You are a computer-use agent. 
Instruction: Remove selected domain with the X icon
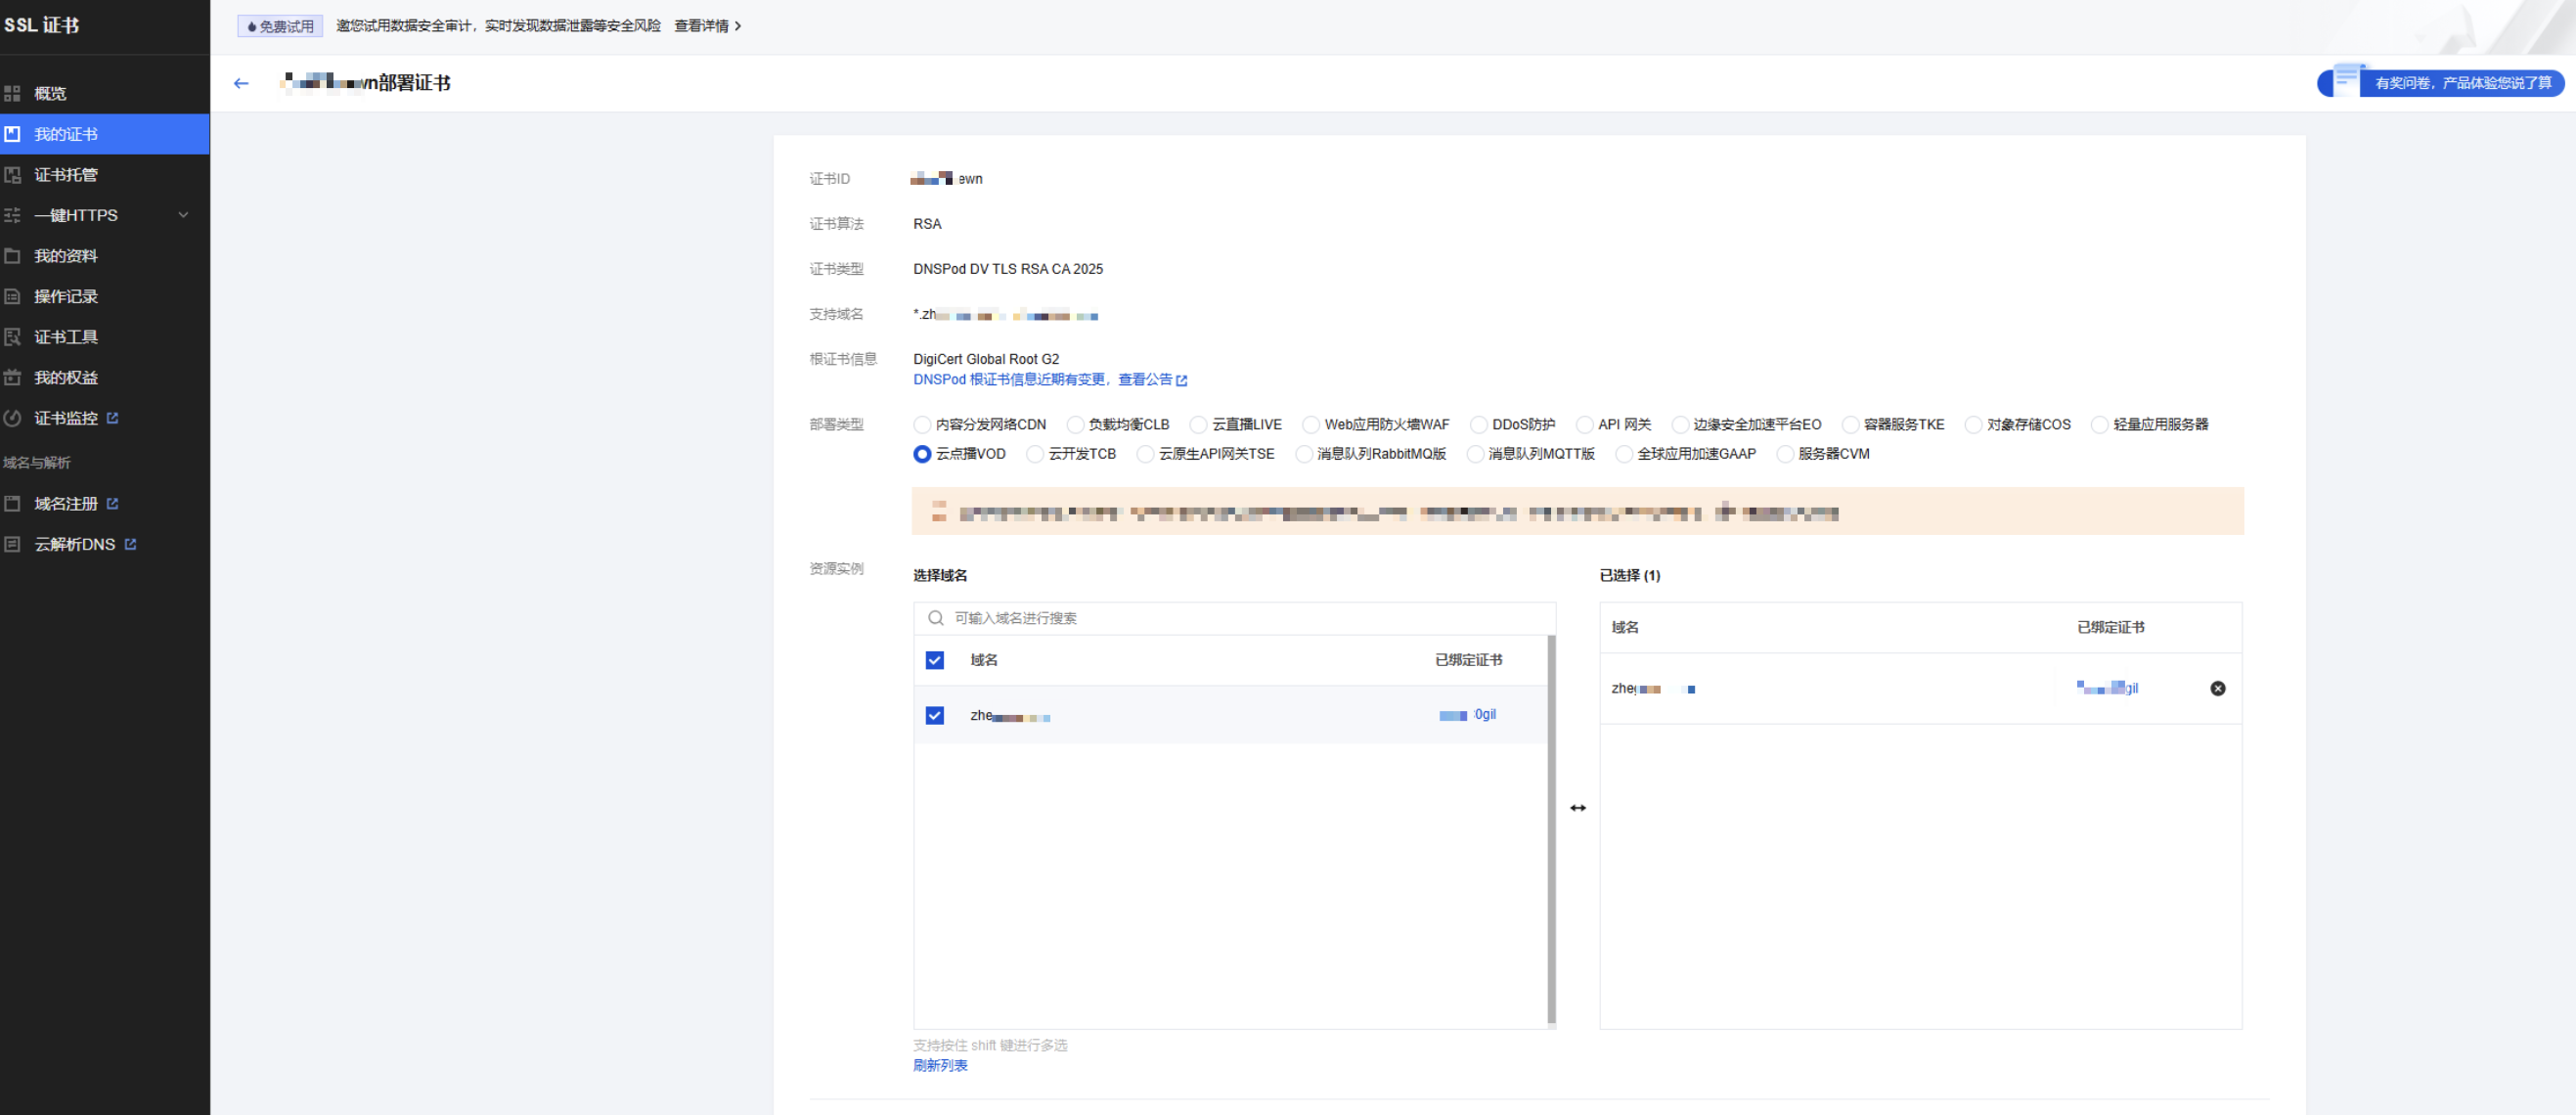[x=2217, y=688]
